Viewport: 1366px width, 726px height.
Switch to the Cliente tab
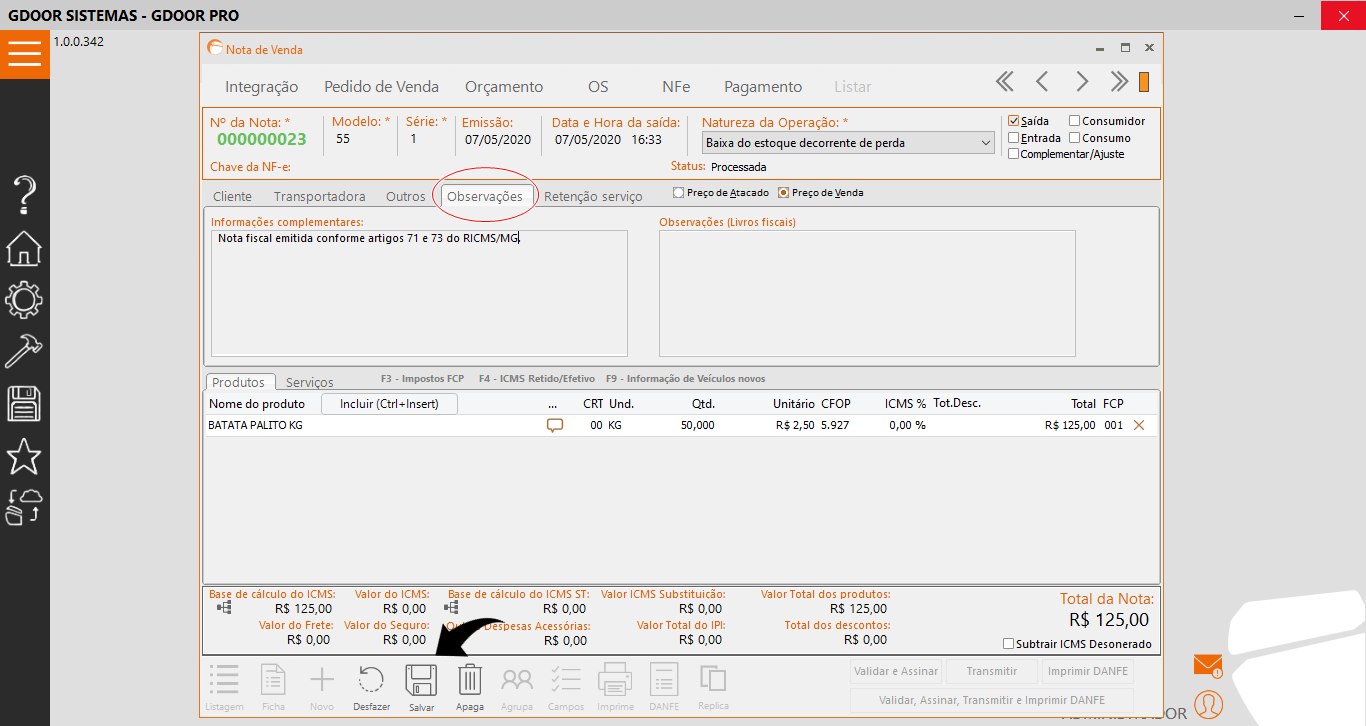click(x=233, y=196)
